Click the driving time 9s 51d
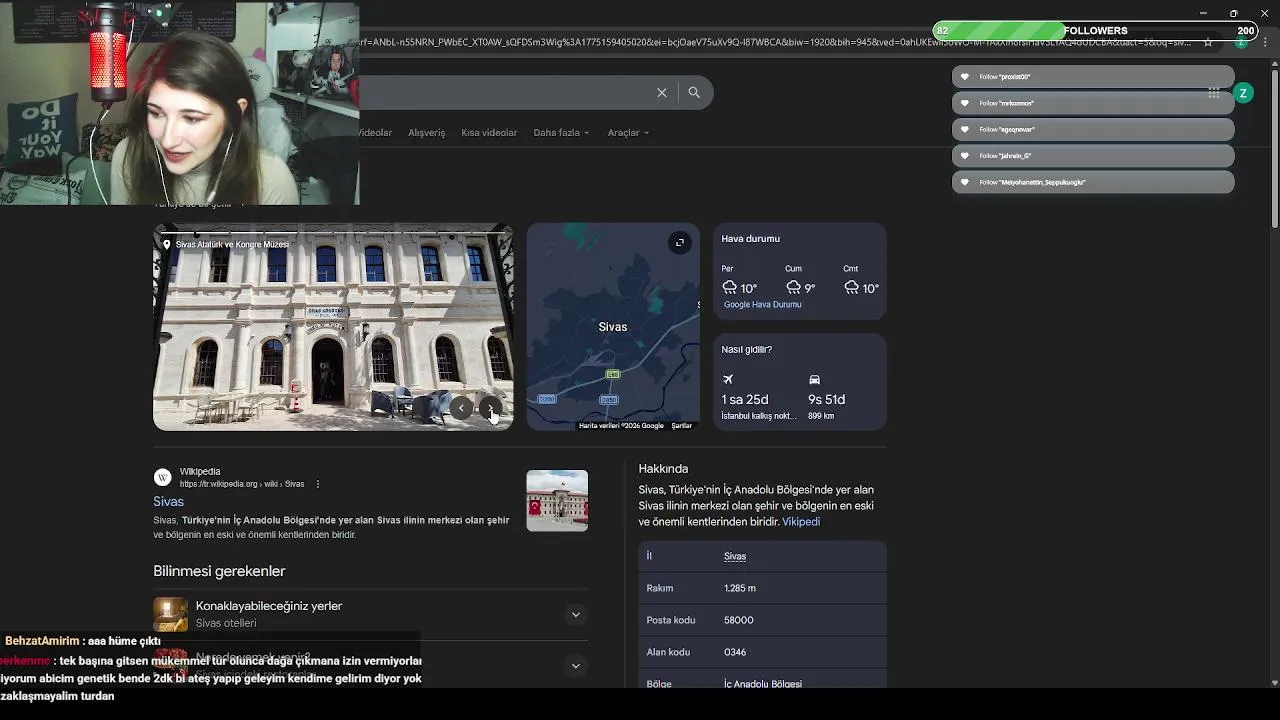 click(827, 399)
